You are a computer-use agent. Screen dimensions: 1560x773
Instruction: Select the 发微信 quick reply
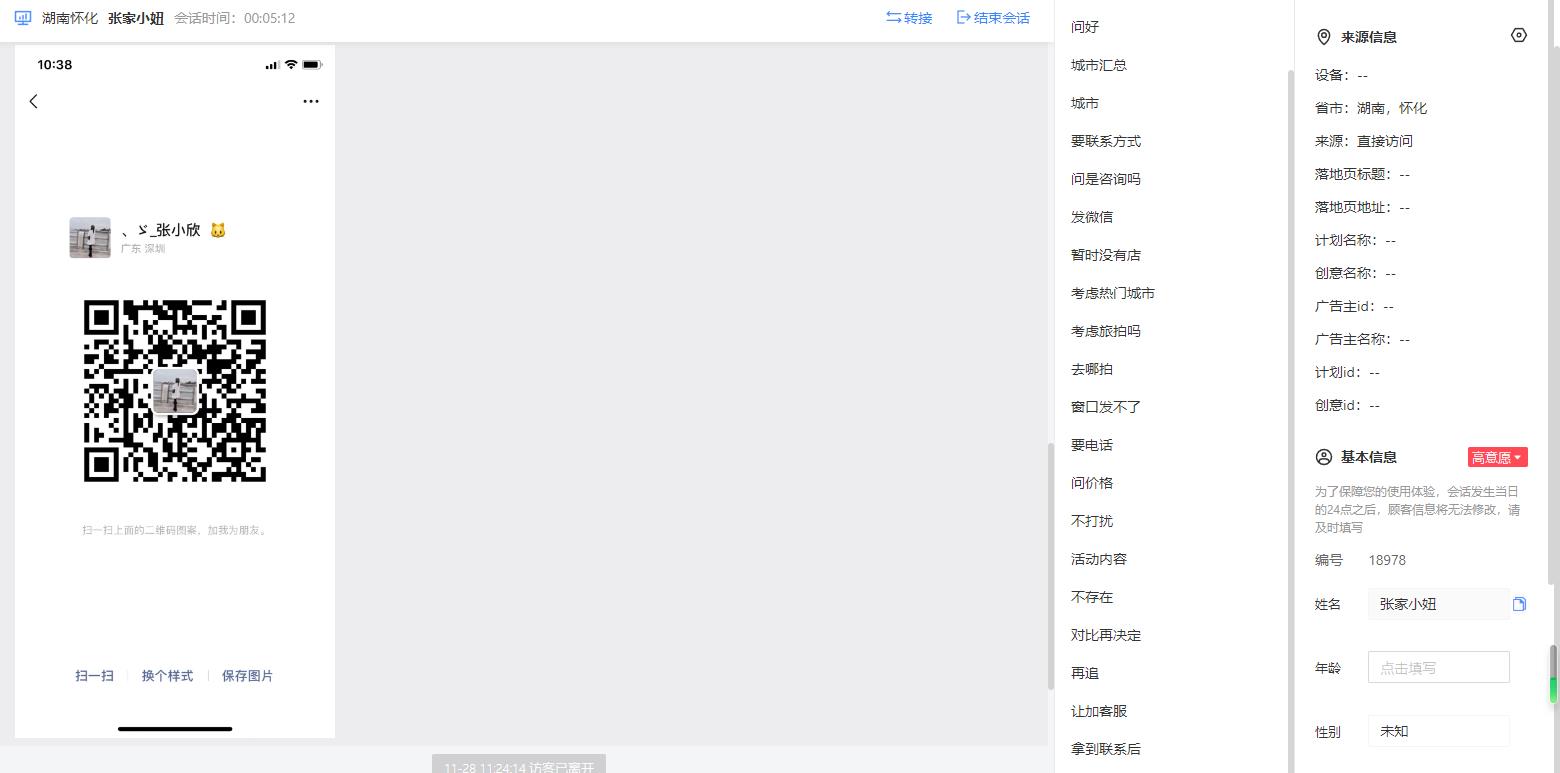tap(1092, 217)
